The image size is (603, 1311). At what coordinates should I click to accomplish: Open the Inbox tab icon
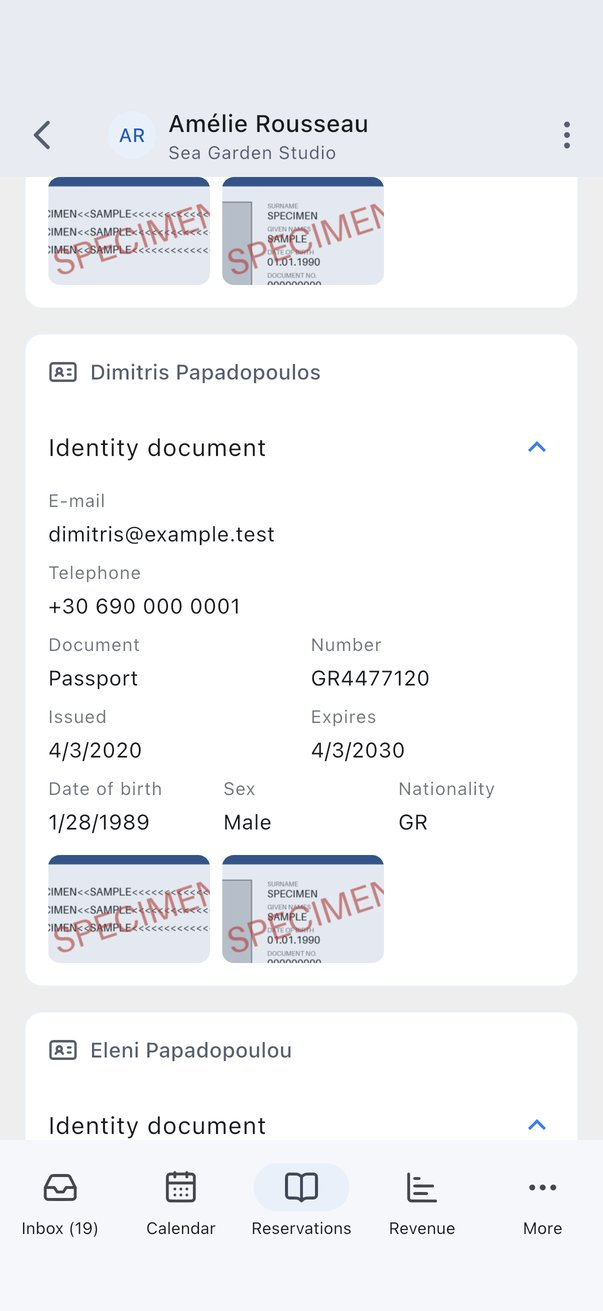click(60, 1187)
